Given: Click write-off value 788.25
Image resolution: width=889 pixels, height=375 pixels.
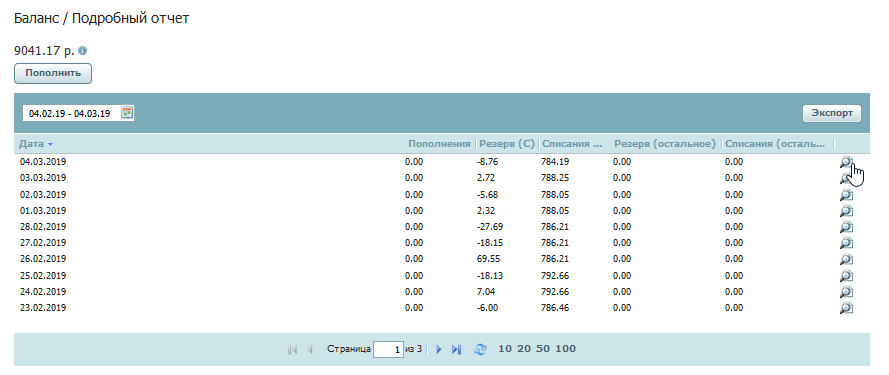Looking at the screenshot, I should [555, 178].
